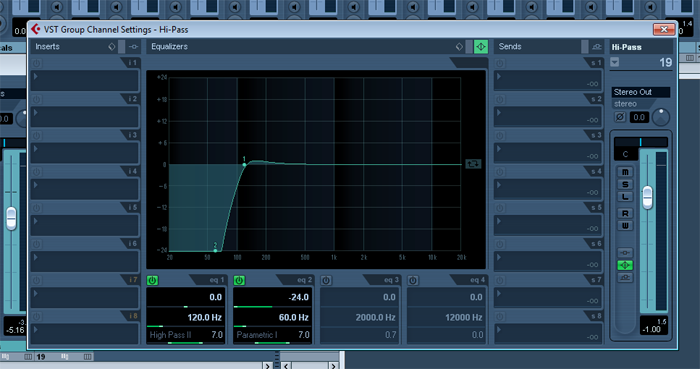Bypass equalizers from the Equalizers header

(x=469, y=46)
